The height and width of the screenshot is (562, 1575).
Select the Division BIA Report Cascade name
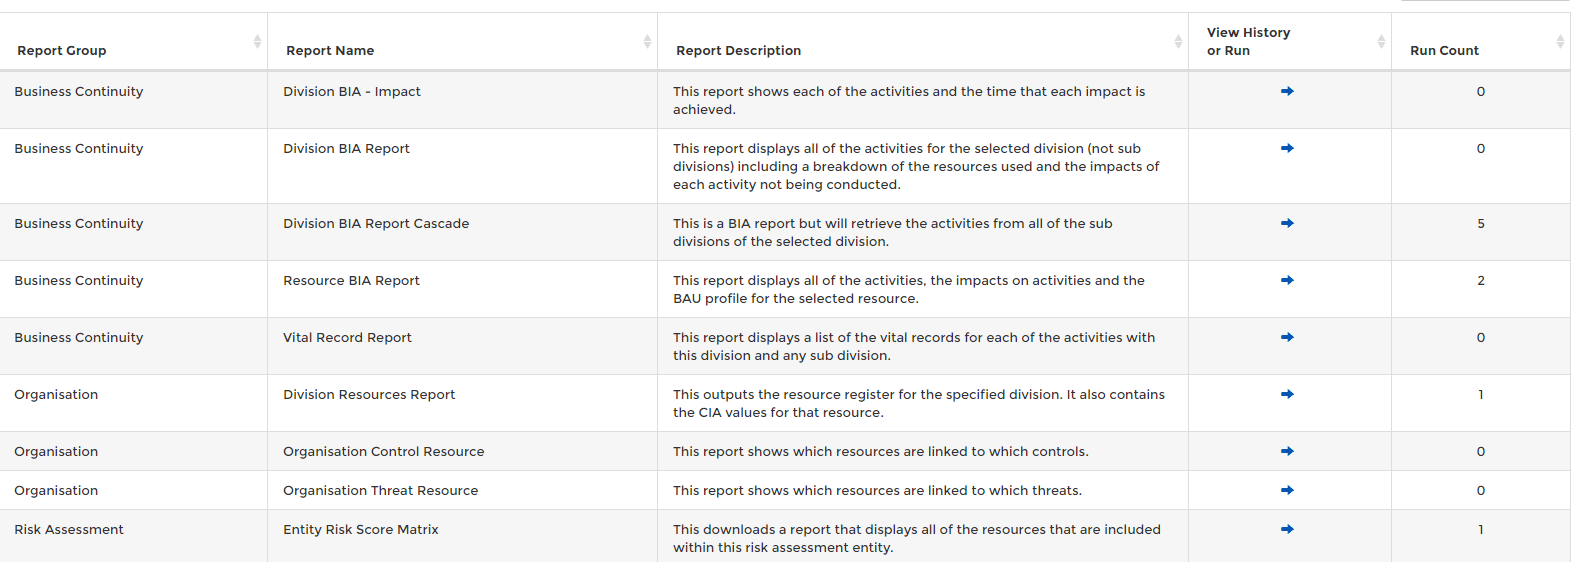pos(376,223)
